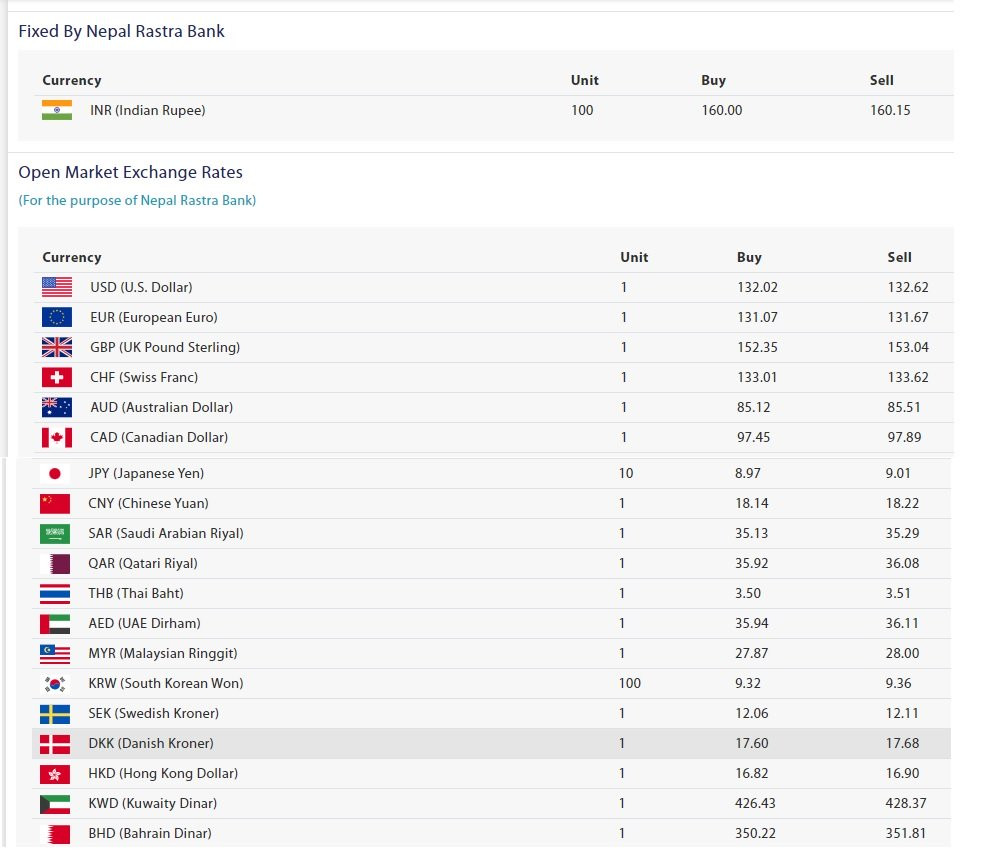Screen dimensions: 1008x858
Task: Click the Swiss flag icon
Action: (x=57, y=377)
